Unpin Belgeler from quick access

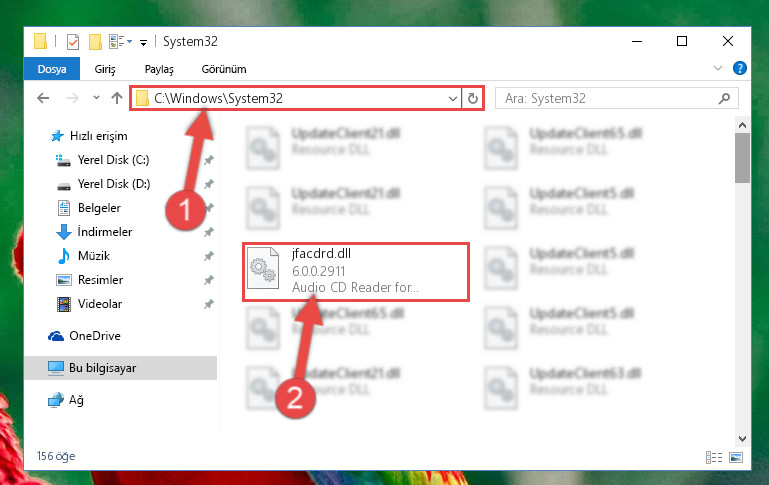pos(209,208)
